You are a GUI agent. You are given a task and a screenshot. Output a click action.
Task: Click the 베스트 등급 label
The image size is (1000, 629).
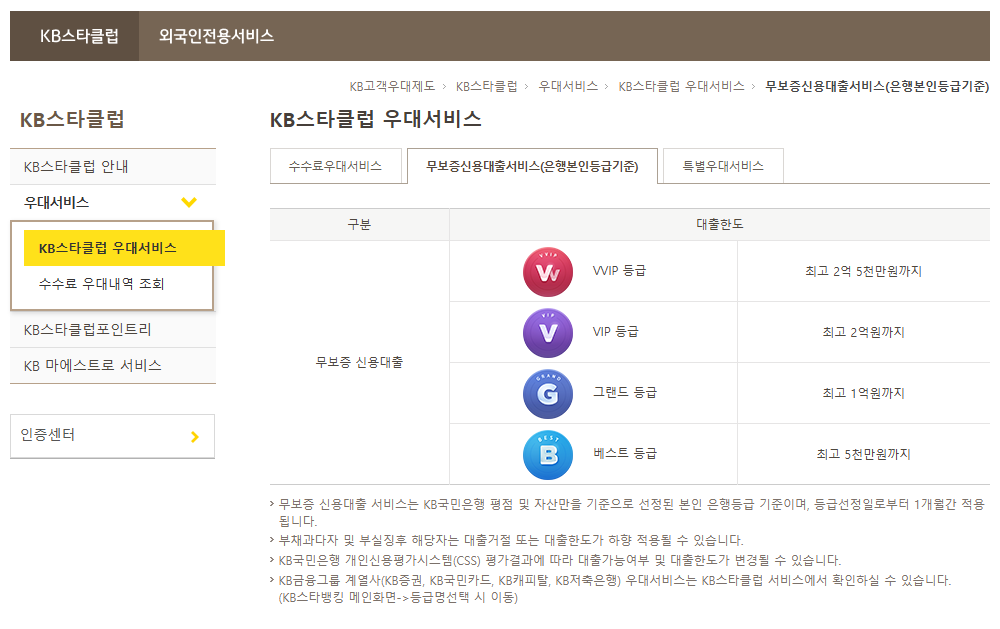[624, 454]
